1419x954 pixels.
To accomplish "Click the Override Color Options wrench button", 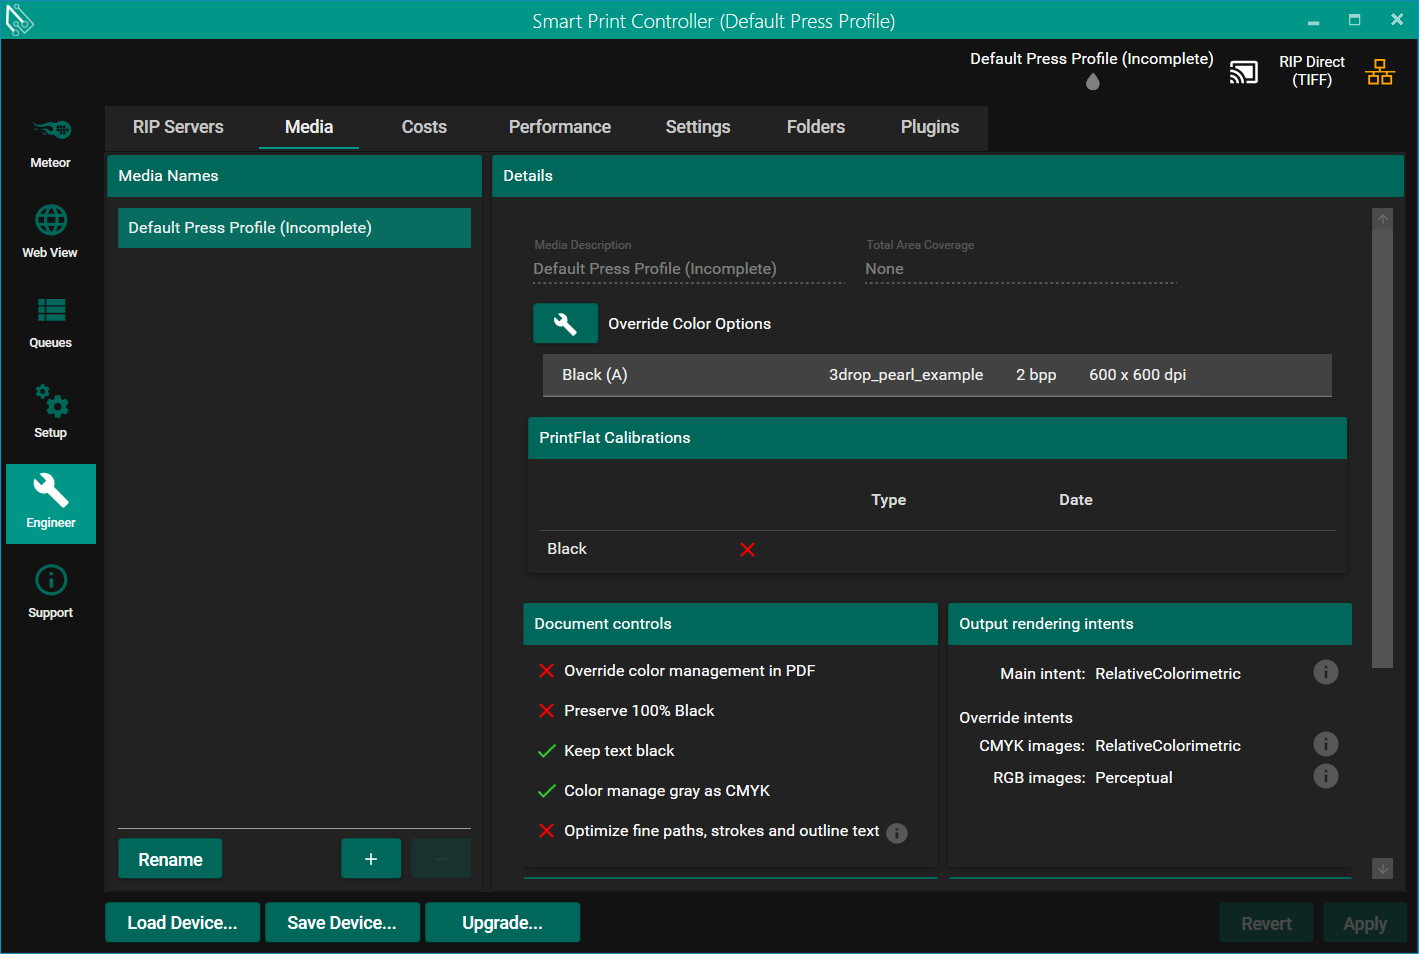I will 565,324.
